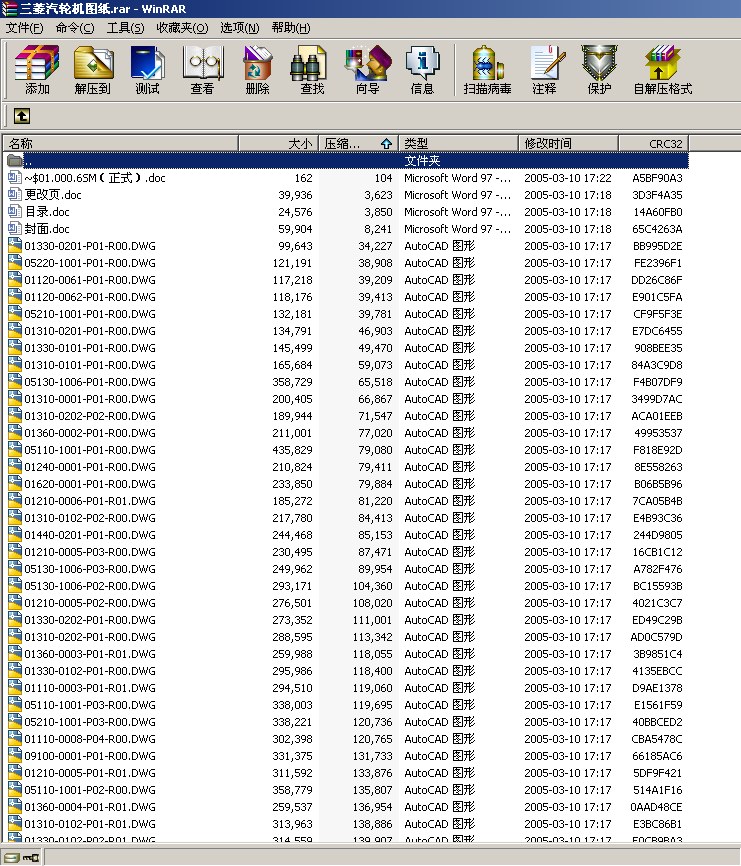Select file 01110-0008-P04-R00.DWG

point(90,739)
